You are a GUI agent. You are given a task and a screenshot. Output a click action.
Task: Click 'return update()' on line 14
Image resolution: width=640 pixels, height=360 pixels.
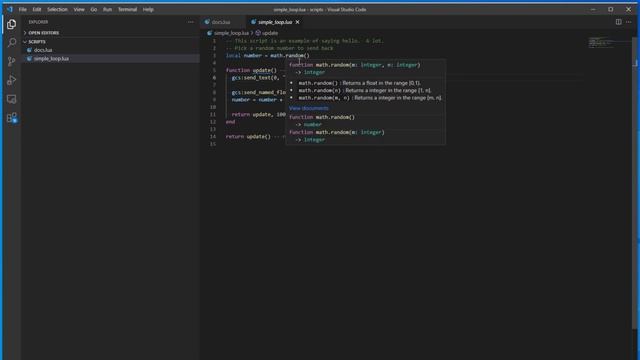click(x=248, y=137)
